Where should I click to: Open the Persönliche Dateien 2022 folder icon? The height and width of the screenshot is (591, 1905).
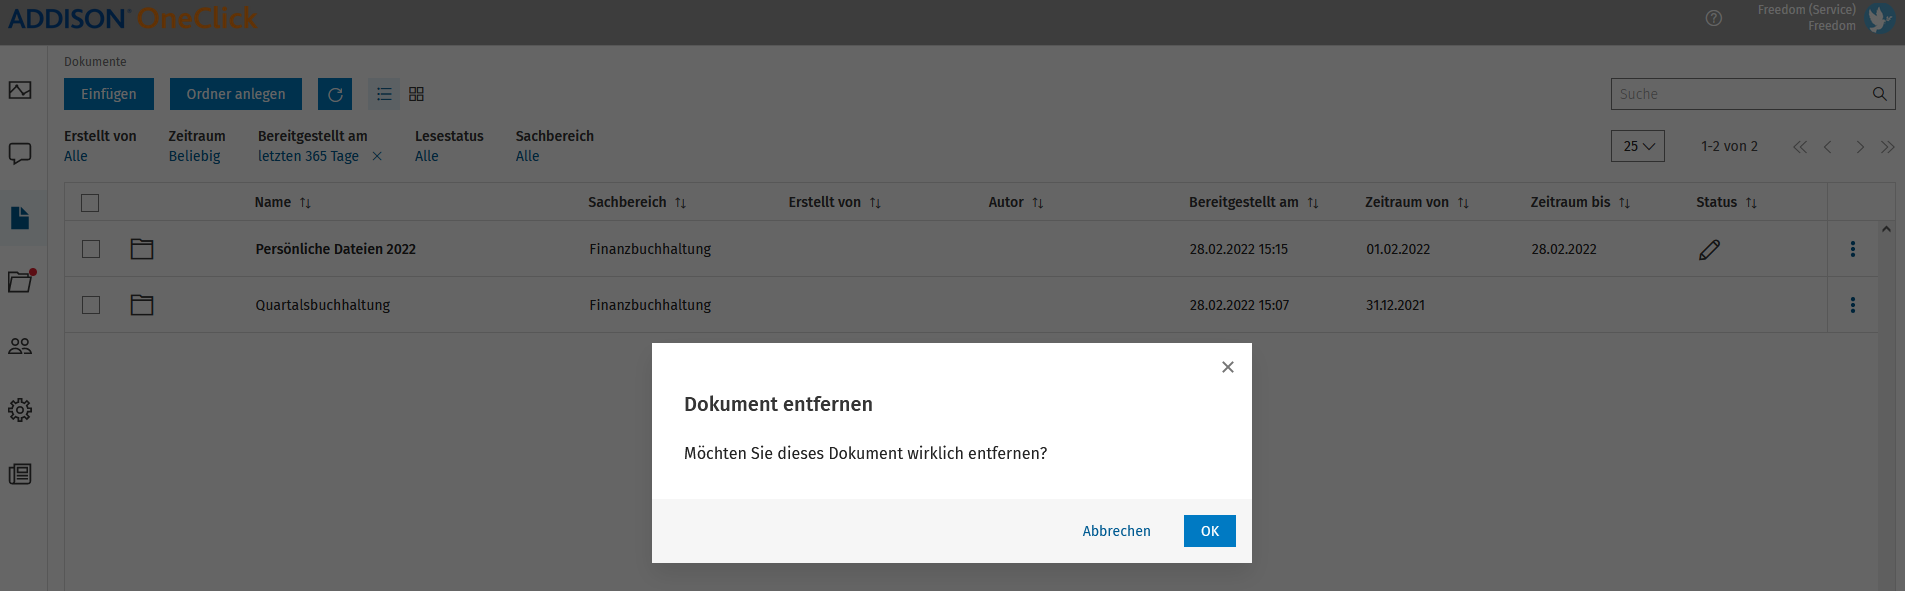[x=142, y=249]
